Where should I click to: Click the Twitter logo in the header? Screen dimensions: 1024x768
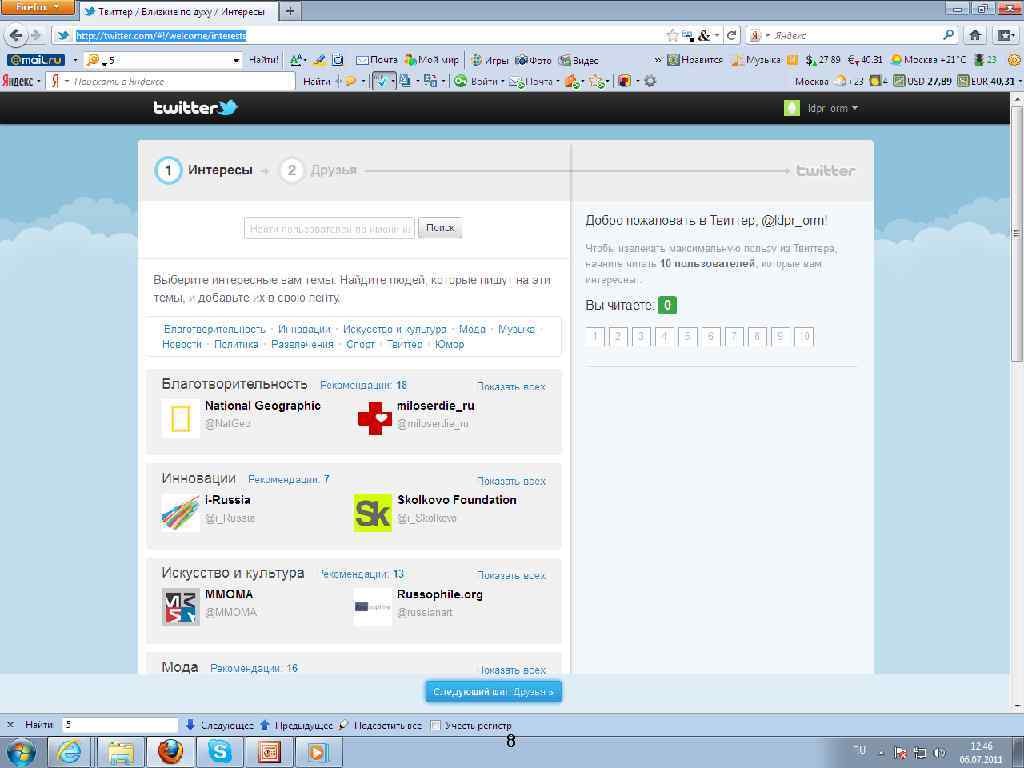tap(195, 108)
